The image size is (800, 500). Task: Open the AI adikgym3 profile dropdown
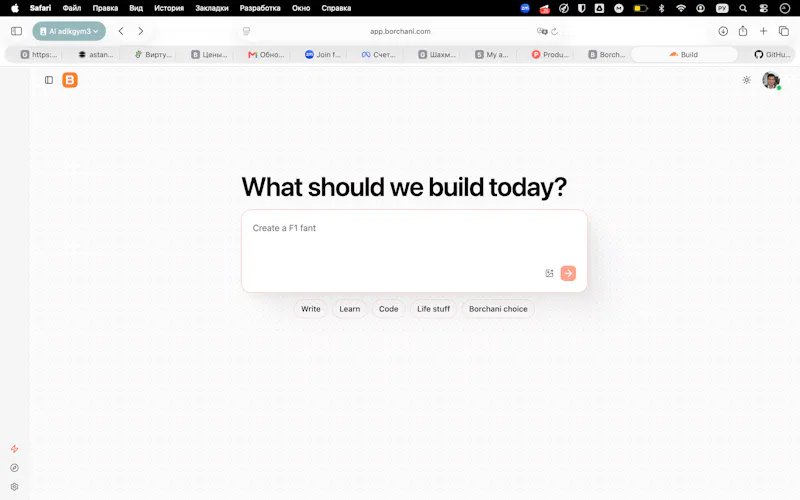(69, 31)
